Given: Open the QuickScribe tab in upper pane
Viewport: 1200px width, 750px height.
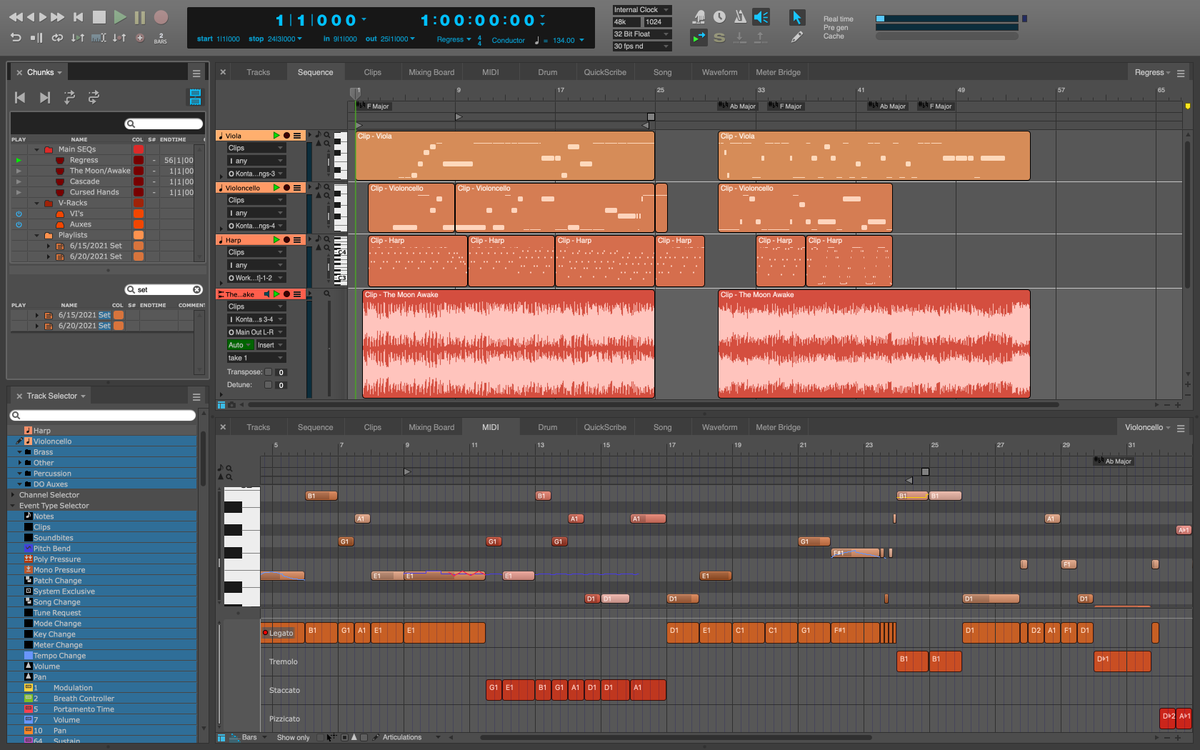Looking at the screenshot, I should tap(605, 72).
